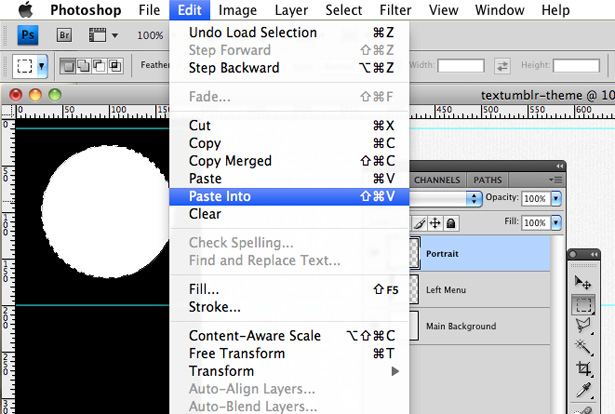Image resolution: width=615 pixels, height=414 pixels.
Task: Open the layers panel options menu
Action: point(555,180)
